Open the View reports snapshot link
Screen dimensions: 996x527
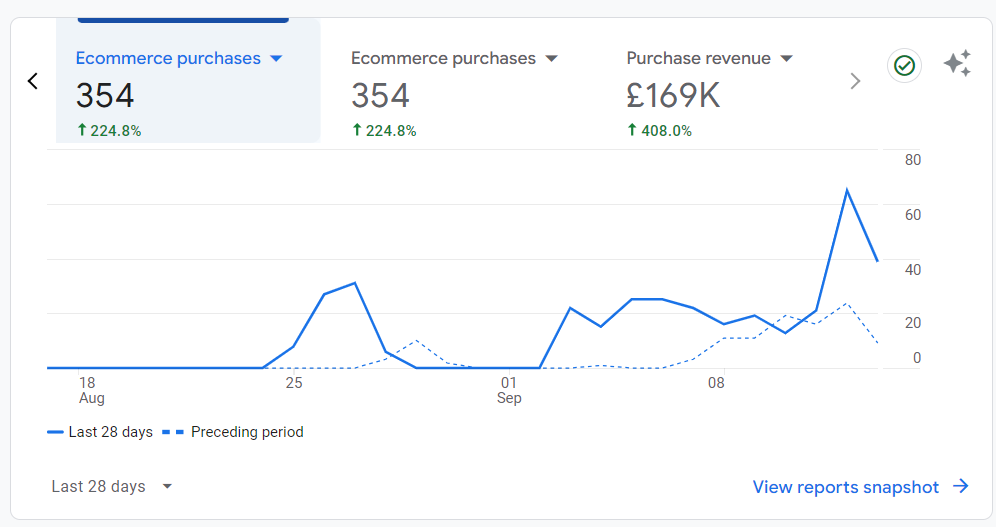tap(845, 487)
